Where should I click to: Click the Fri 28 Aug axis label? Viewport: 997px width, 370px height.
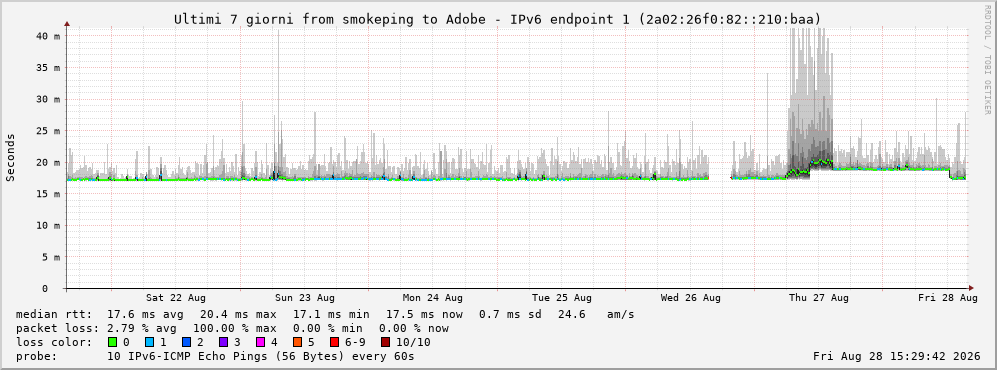pyautogui.click(x=948, y=298)
